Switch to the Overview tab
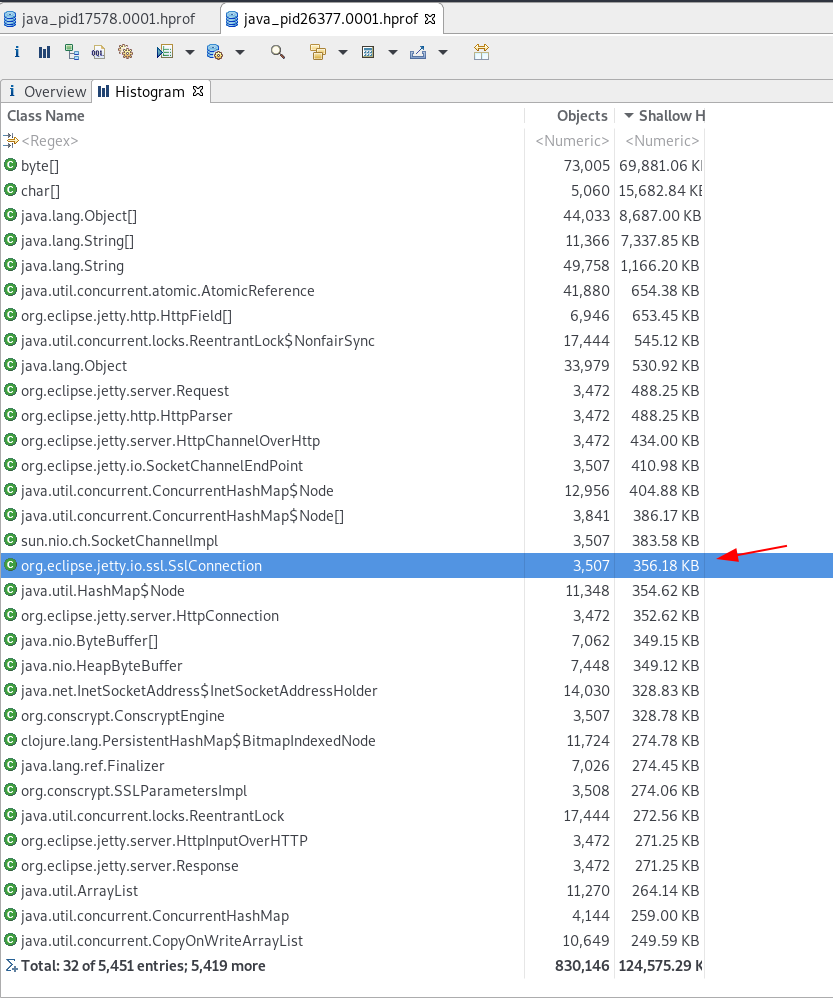The height and width of the screenshot is (998, 833). coord(46,91)
